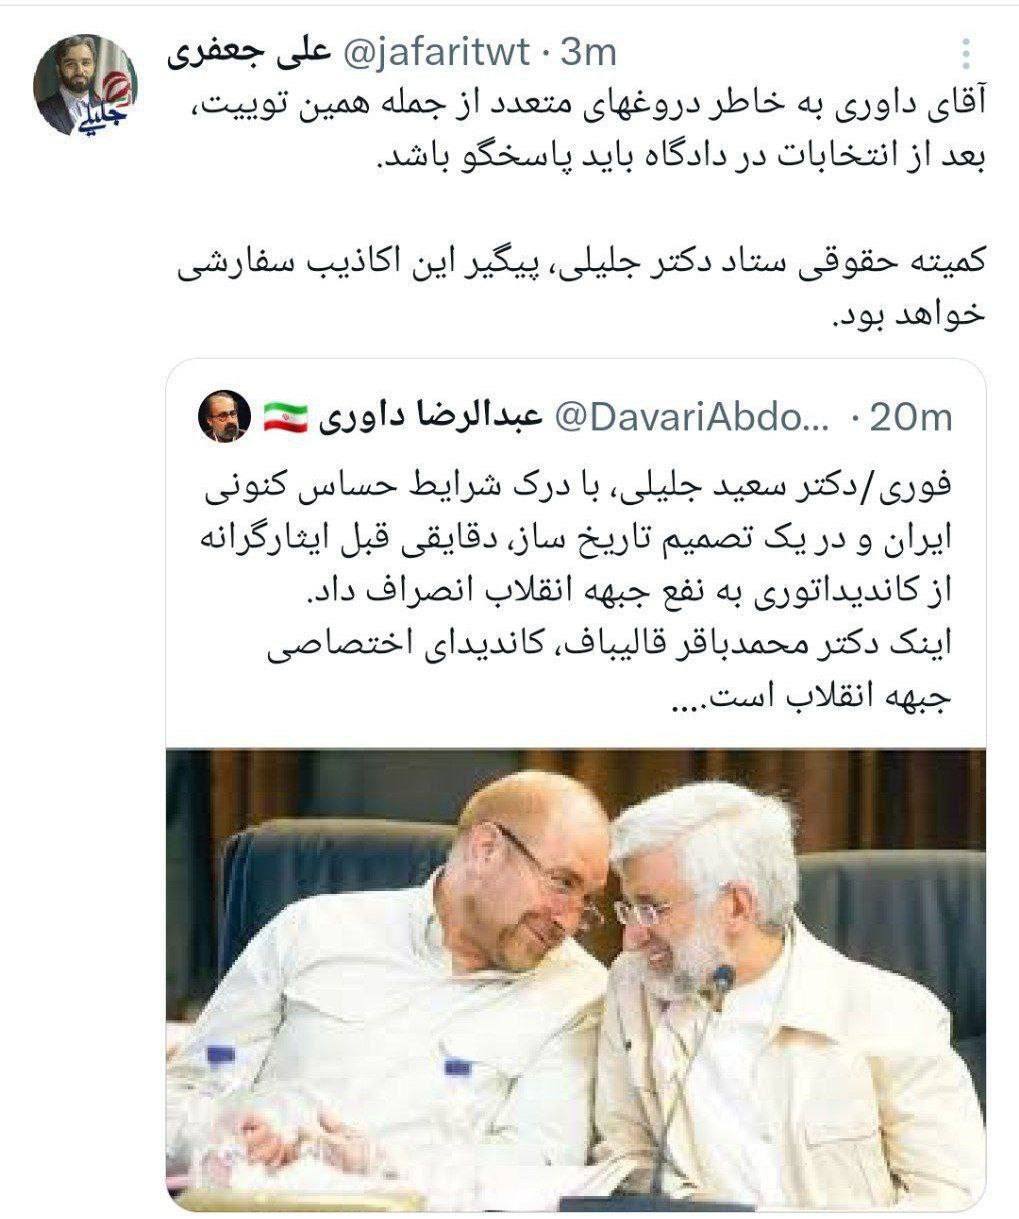1019x1219 pixels.
Task: Open the three-dot more options menu
Action: point(964,55)
